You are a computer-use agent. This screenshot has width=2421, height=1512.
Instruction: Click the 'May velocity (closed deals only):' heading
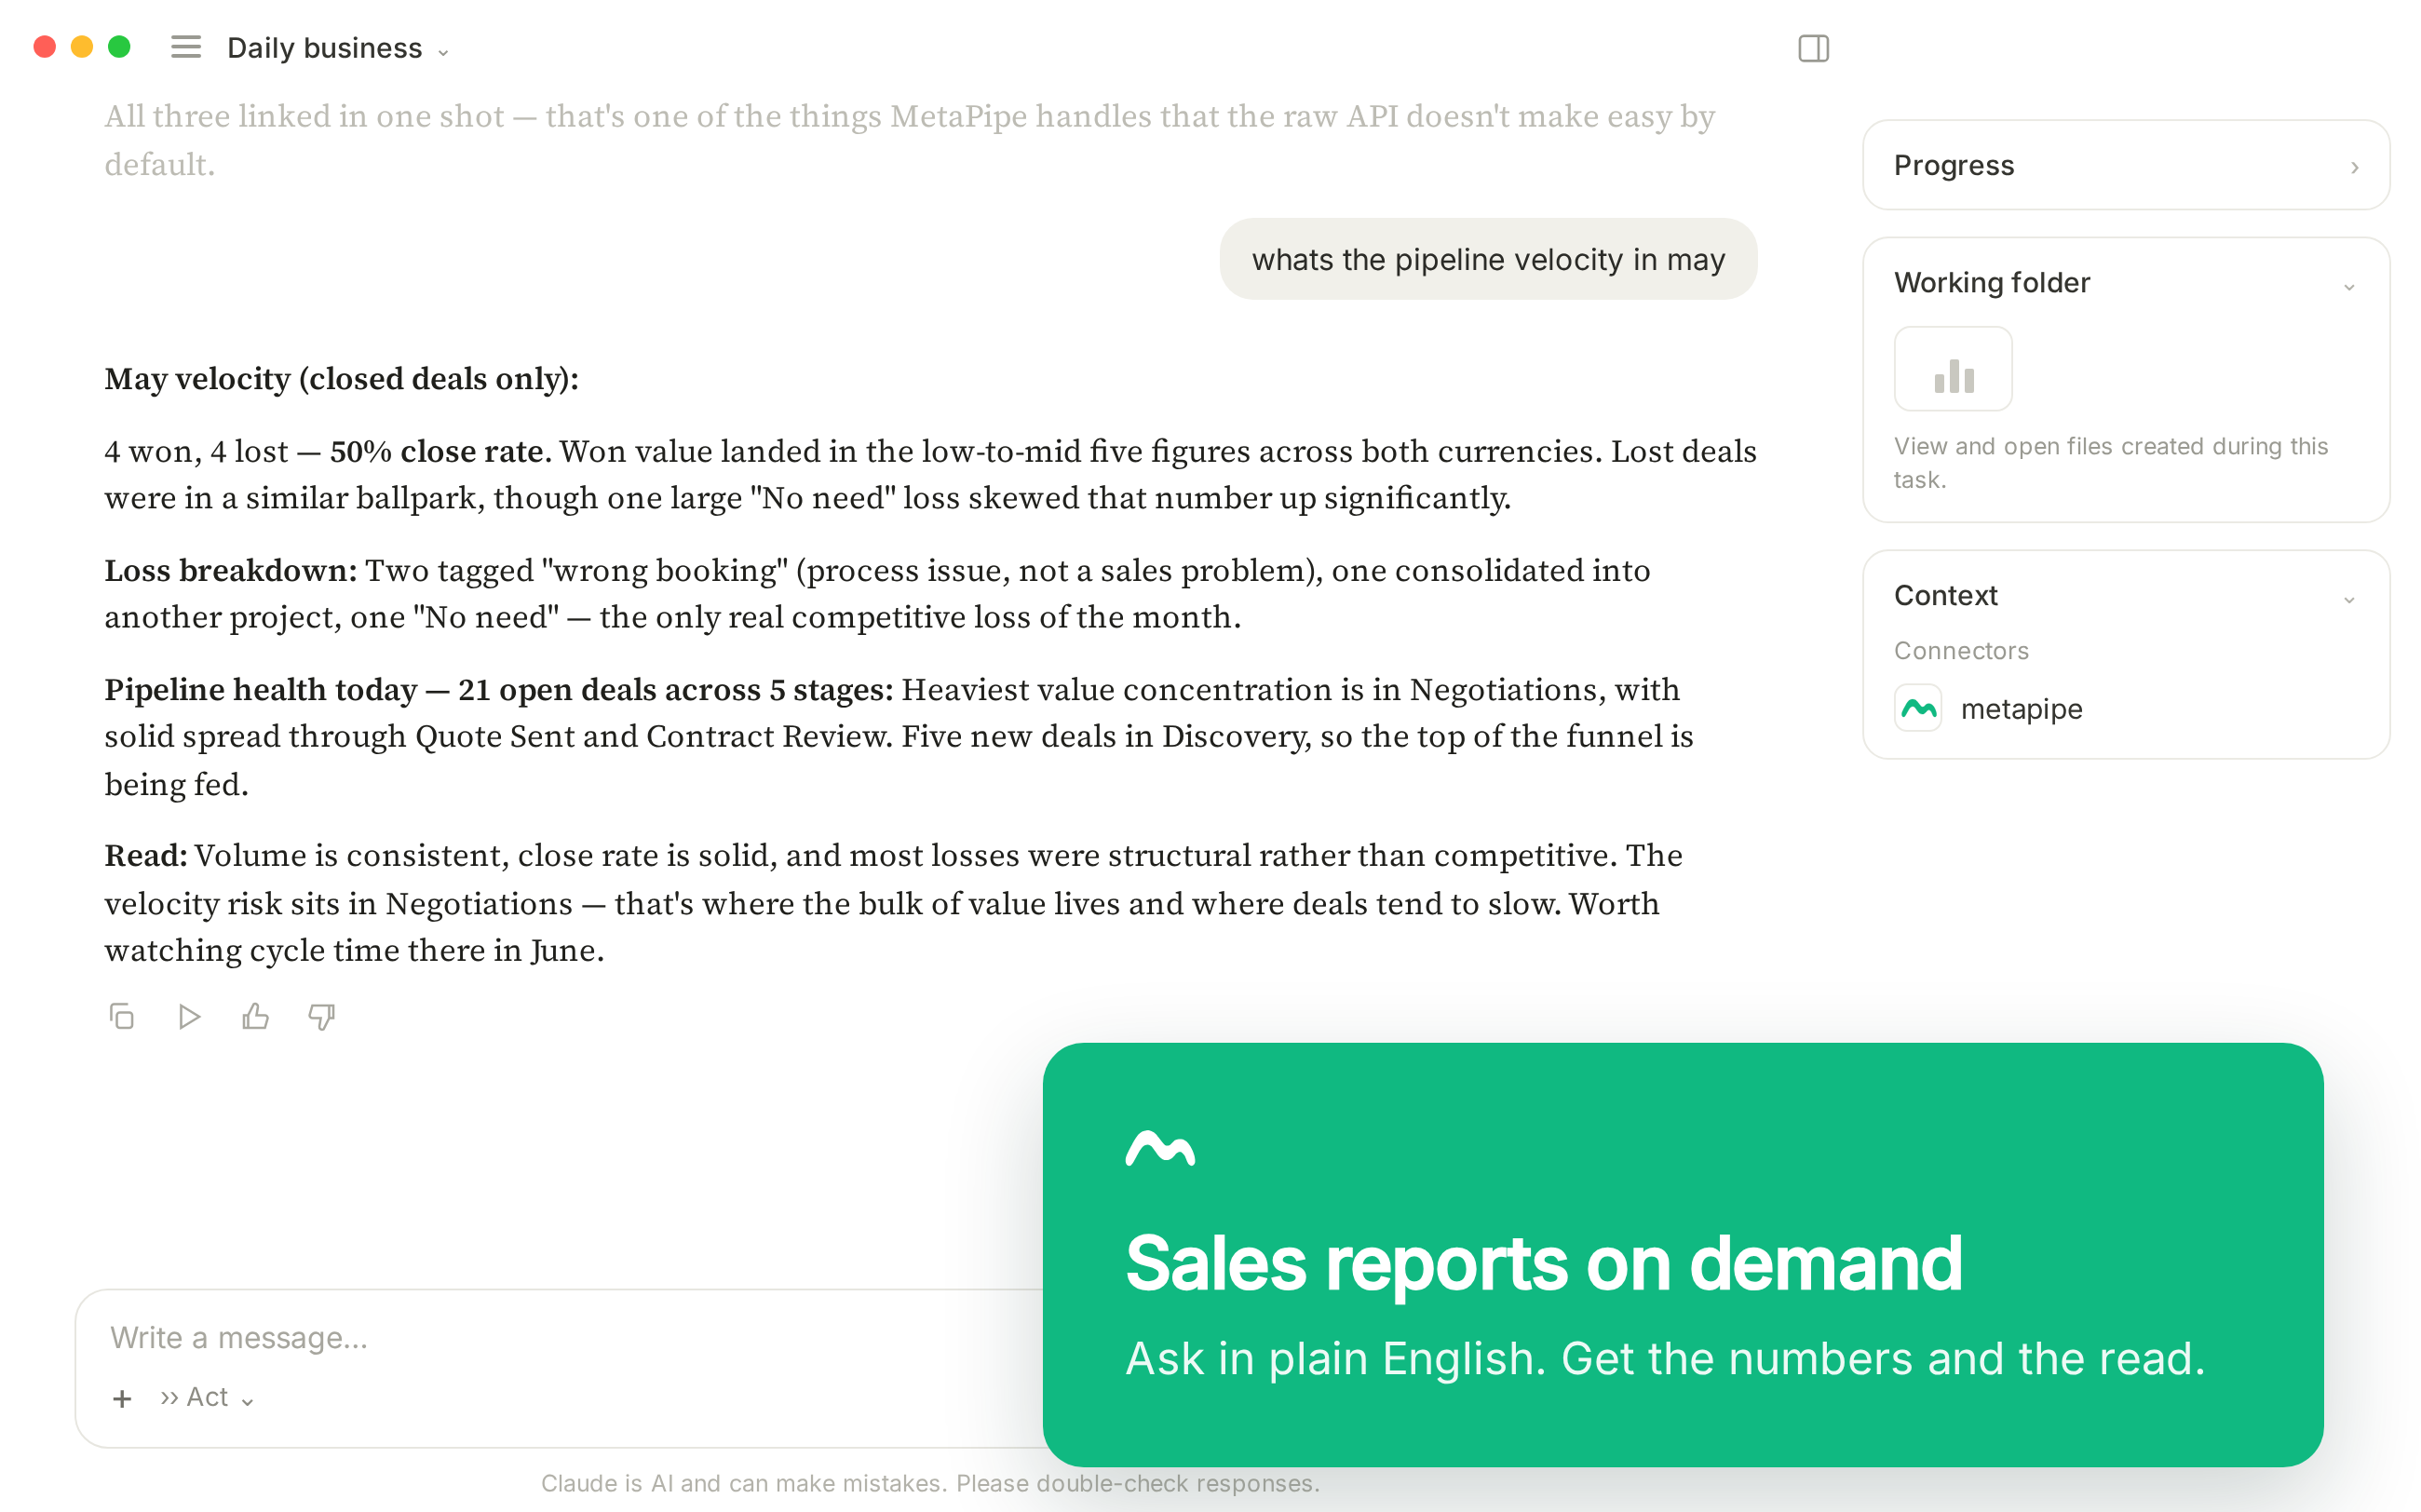coord(342,379)
